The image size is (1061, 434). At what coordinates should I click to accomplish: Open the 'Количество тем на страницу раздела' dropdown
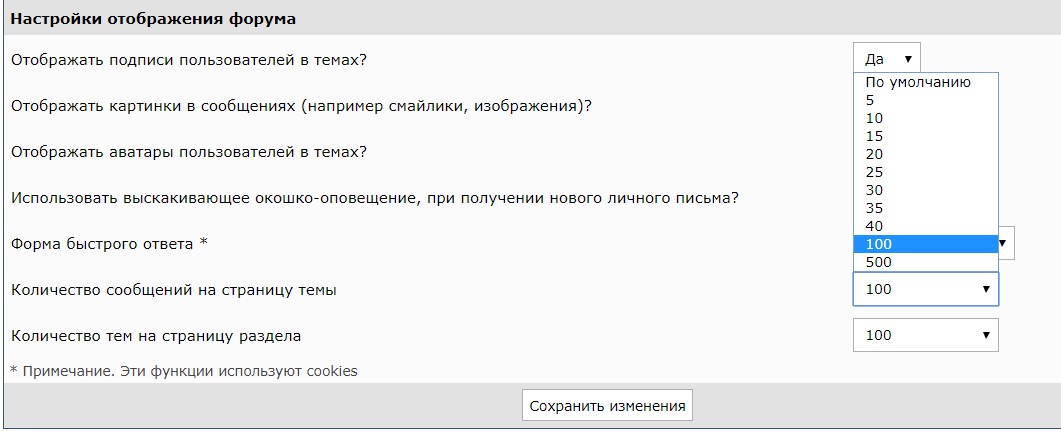(925, 335)
